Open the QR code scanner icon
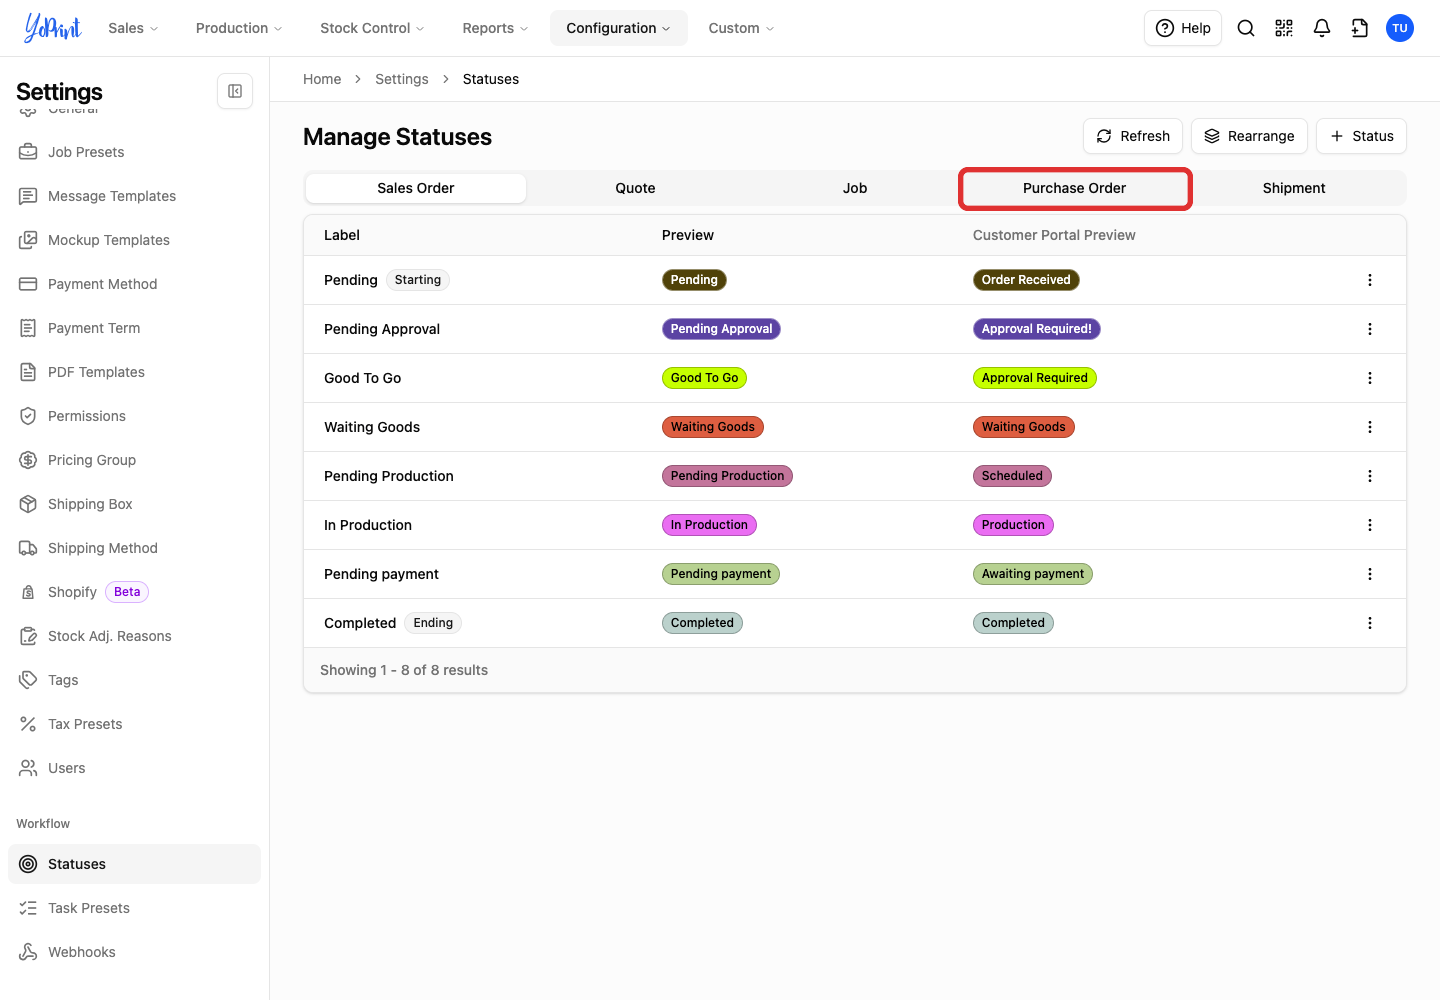Screen dimensions: 1440x1000 [x=1284, y=28]
